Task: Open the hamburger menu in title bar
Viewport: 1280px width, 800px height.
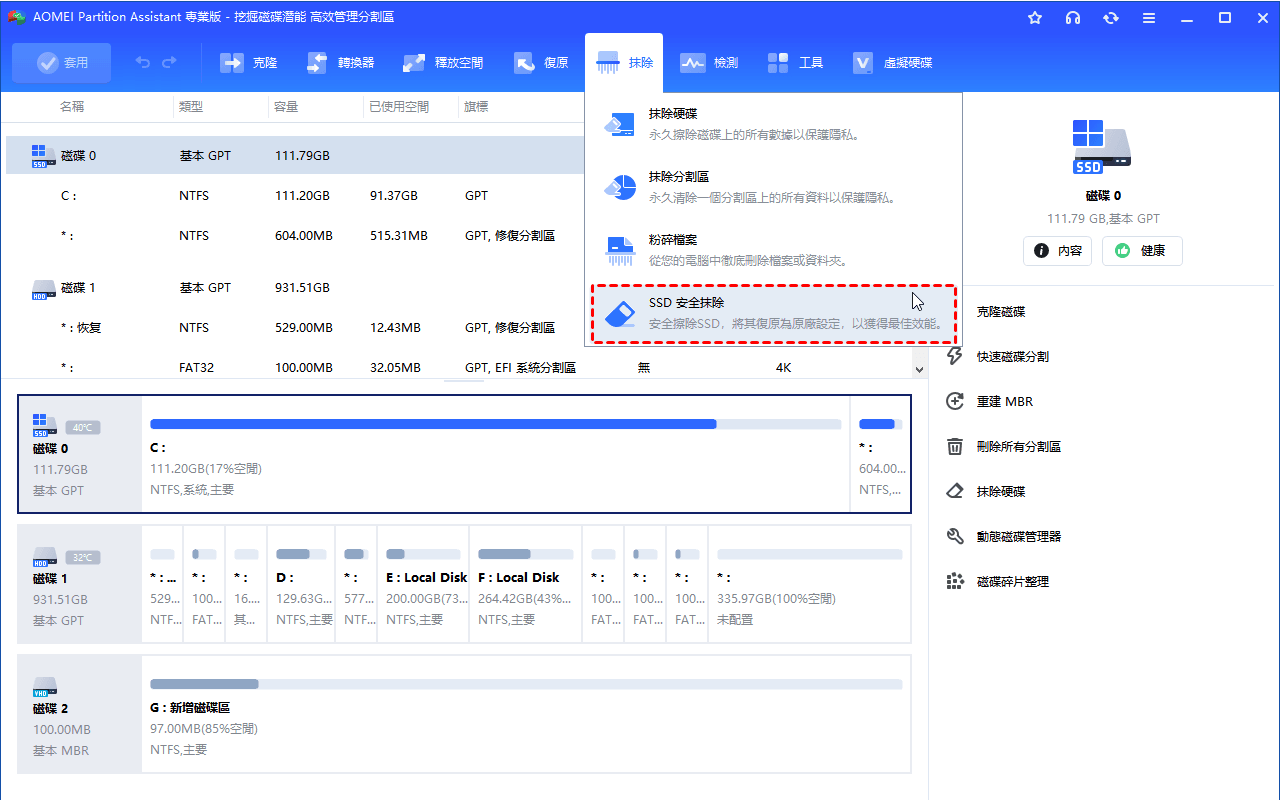Action: pyautogui.click(x=1149, y=18)
